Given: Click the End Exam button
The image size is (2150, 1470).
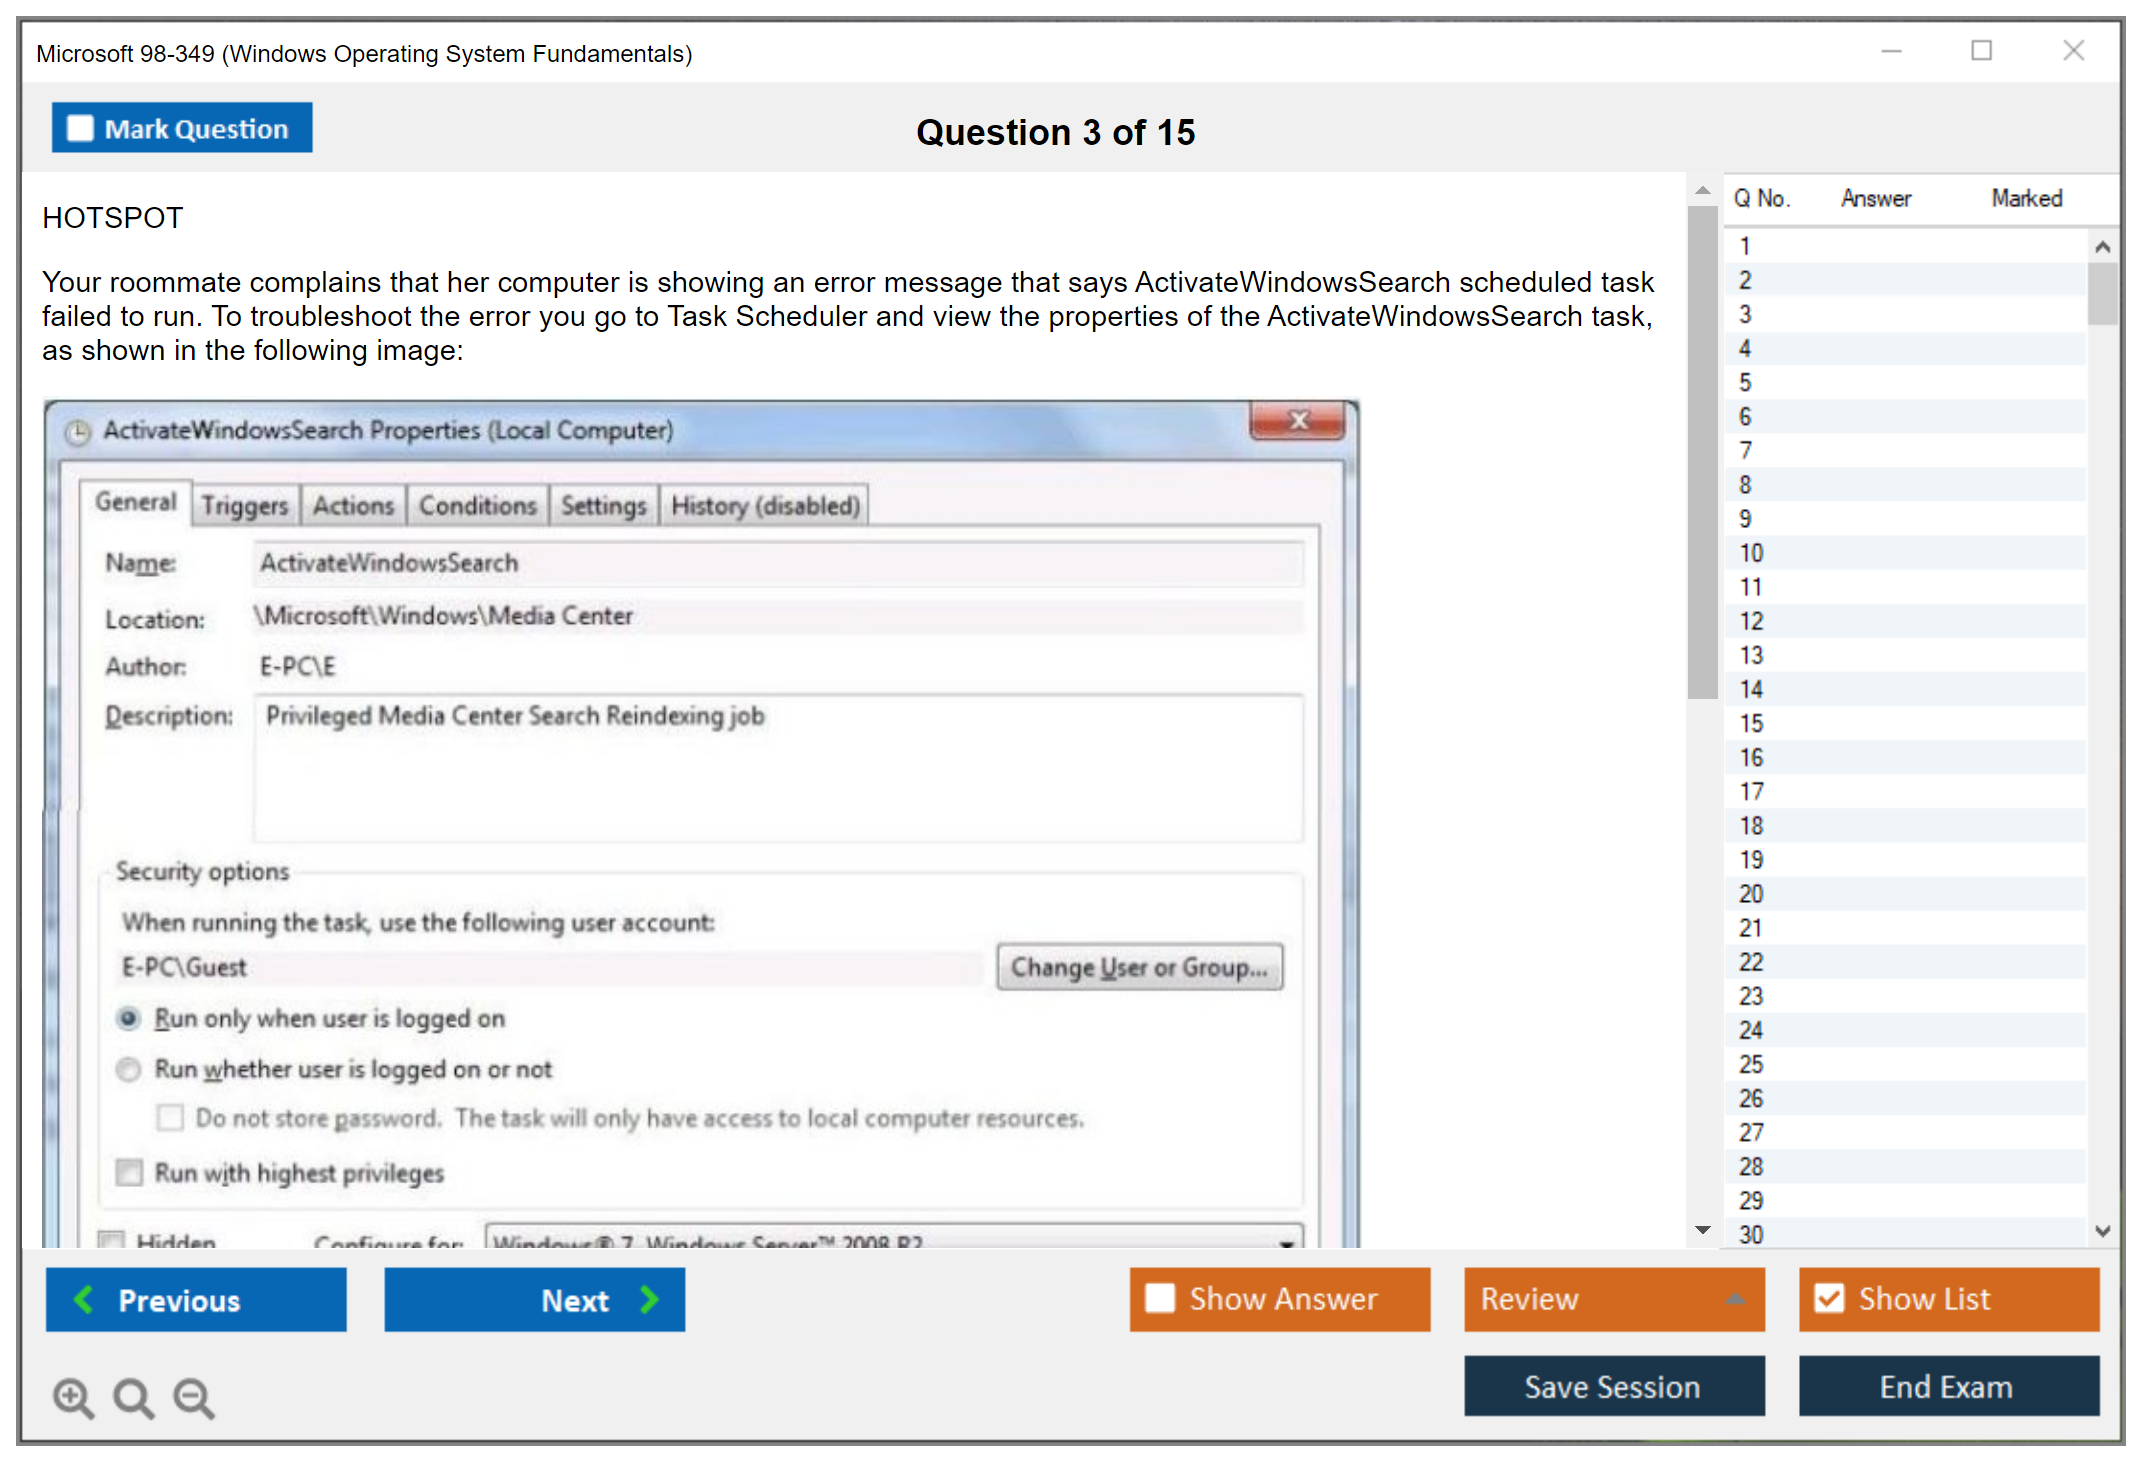Looking at the screenshot, I should pos(1947,1386).
